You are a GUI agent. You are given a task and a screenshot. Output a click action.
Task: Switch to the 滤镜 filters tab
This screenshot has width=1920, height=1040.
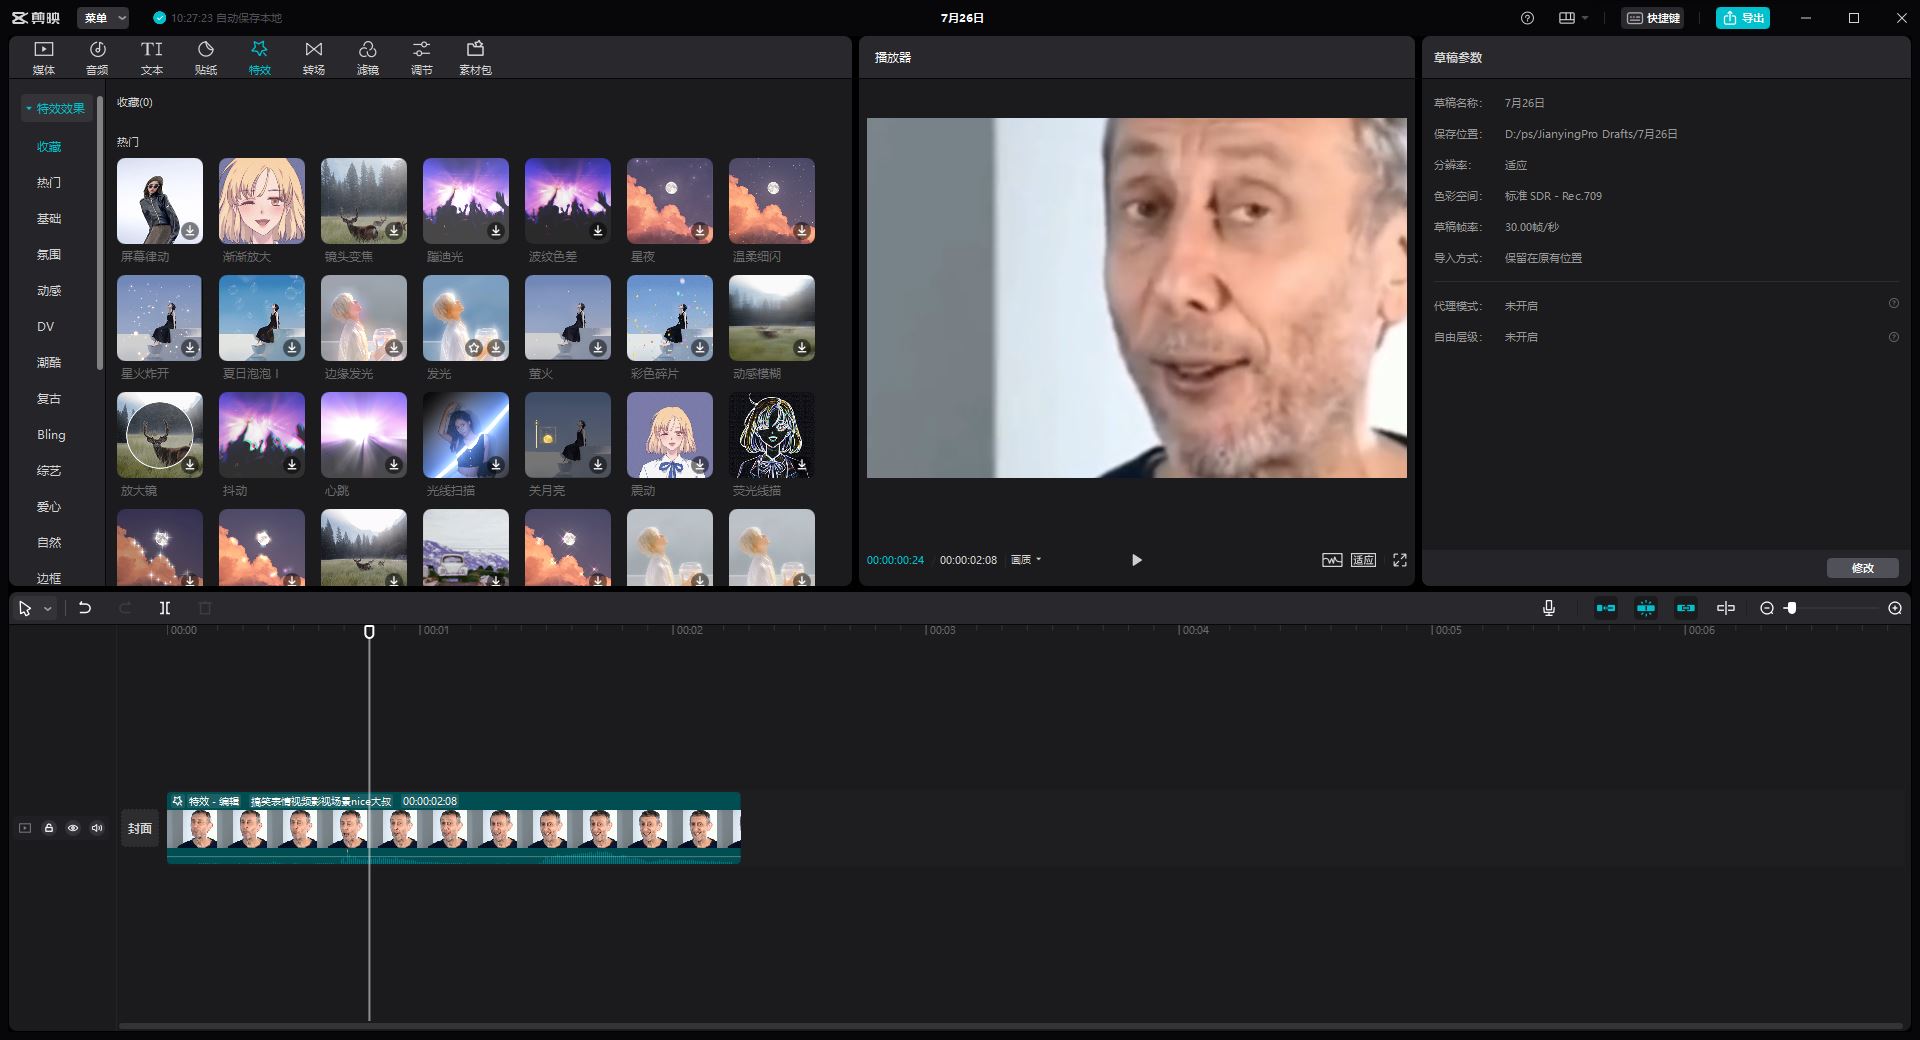pyautogui.click(x=367, y=56)
